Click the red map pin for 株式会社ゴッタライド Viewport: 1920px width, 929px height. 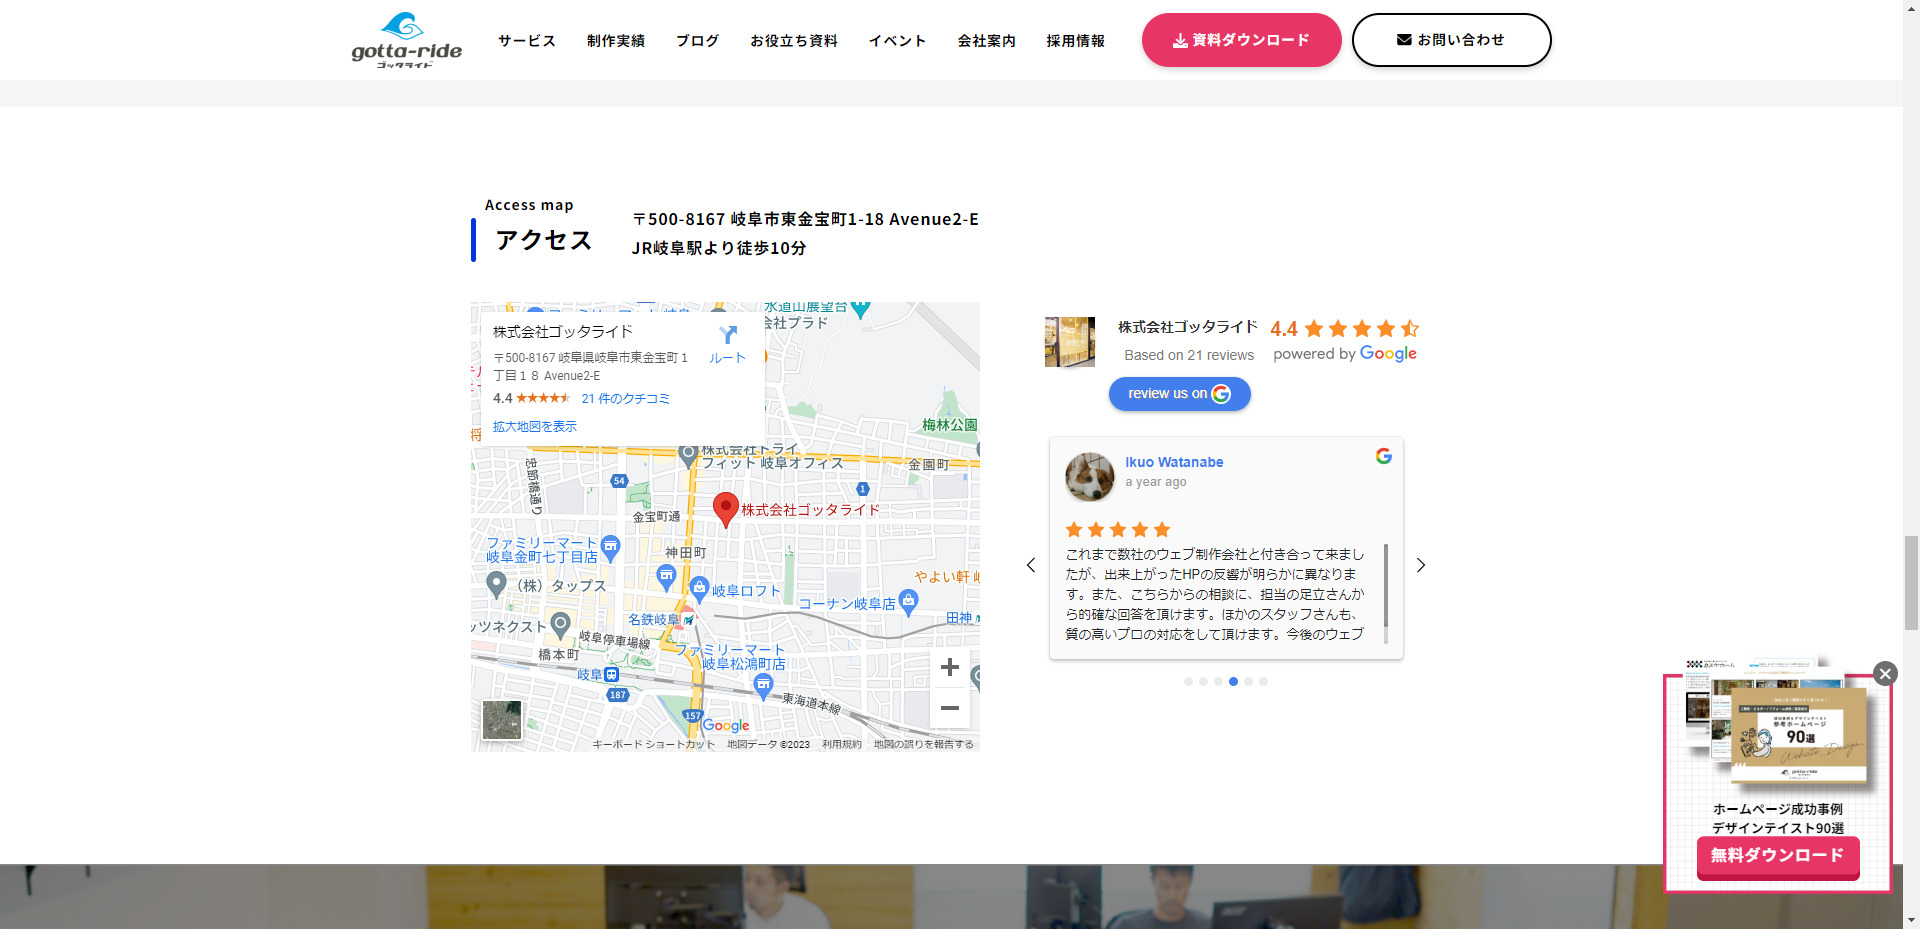click(725, 507)
